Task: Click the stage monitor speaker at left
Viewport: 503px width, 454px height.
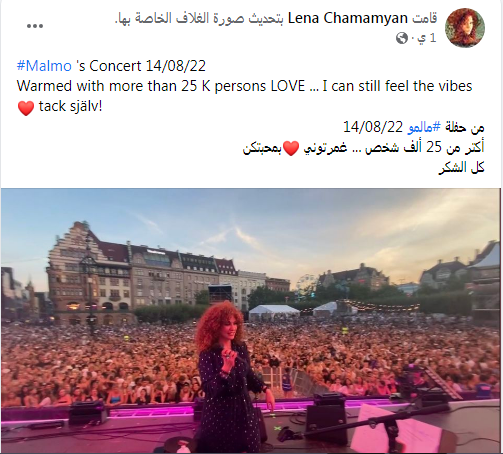Action: [88, 412]
